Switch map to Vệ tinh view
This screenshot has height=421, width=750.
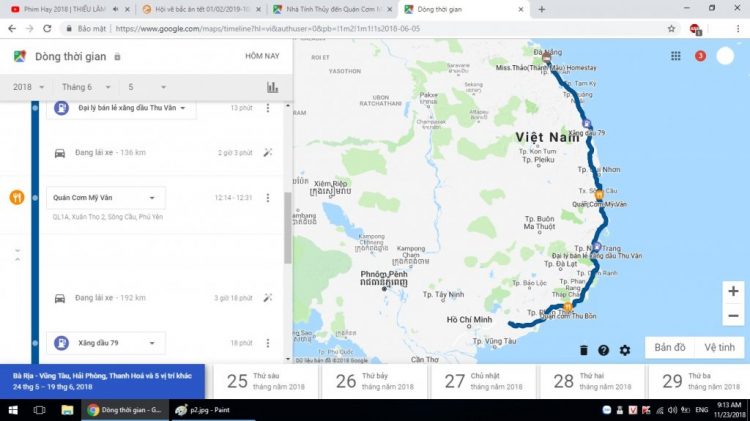719,347
